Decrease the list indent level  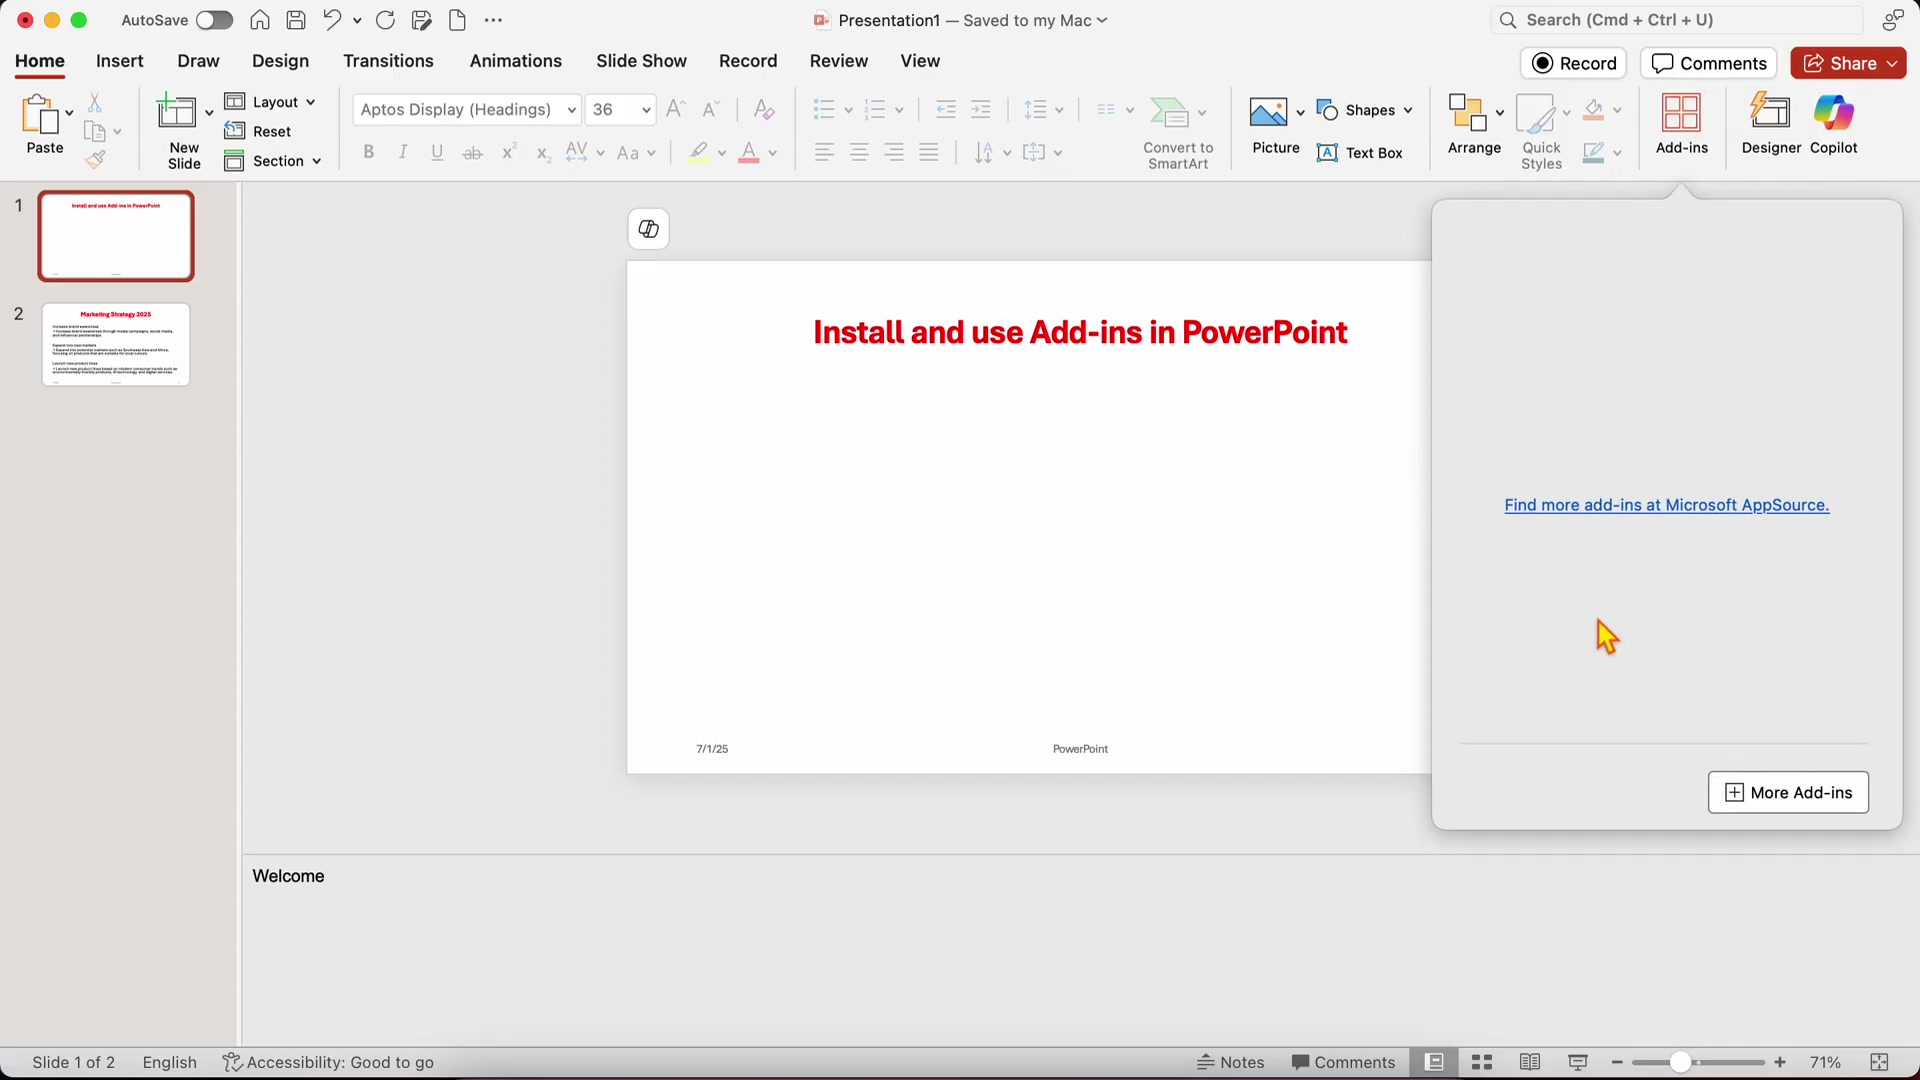tap(945, 109)
